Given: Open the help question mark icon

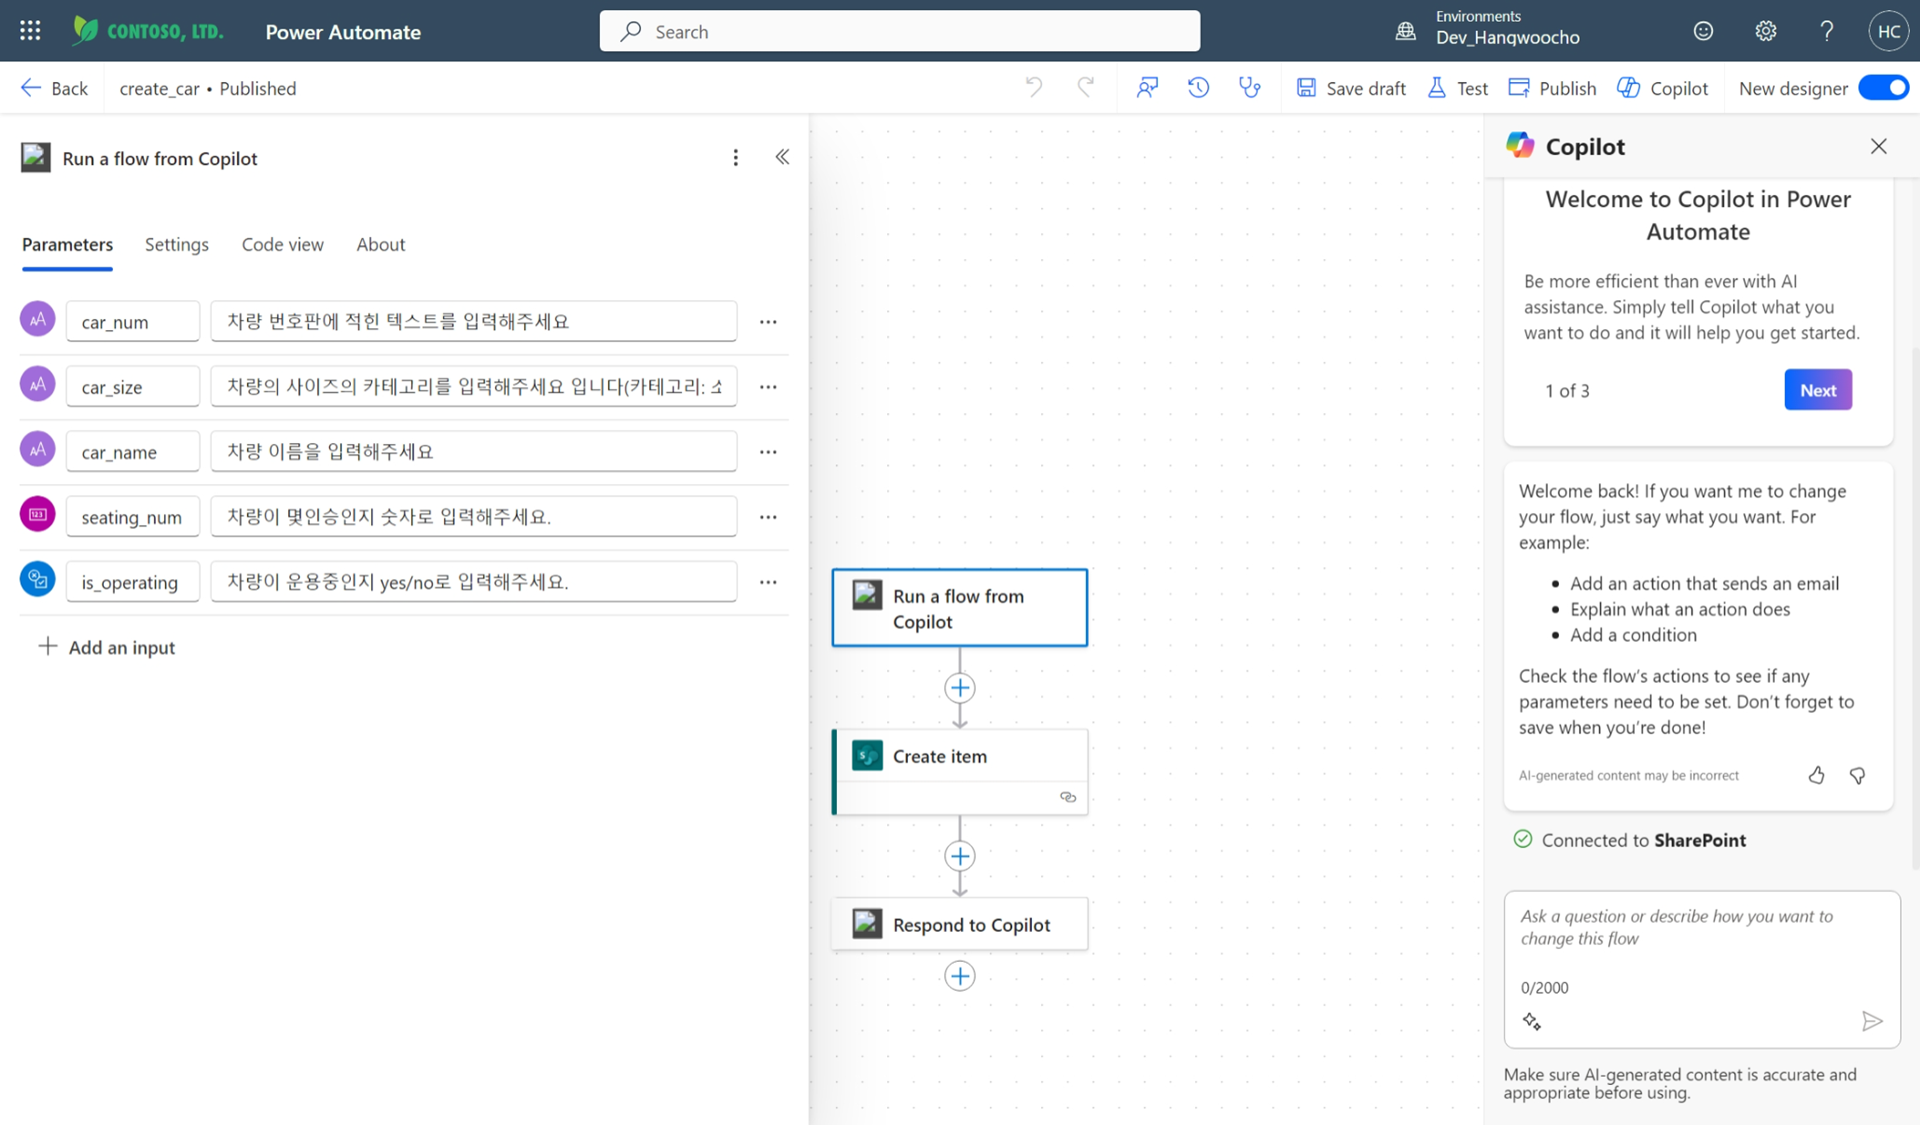Looking at the screenshot, I should tap(1826, 31).
